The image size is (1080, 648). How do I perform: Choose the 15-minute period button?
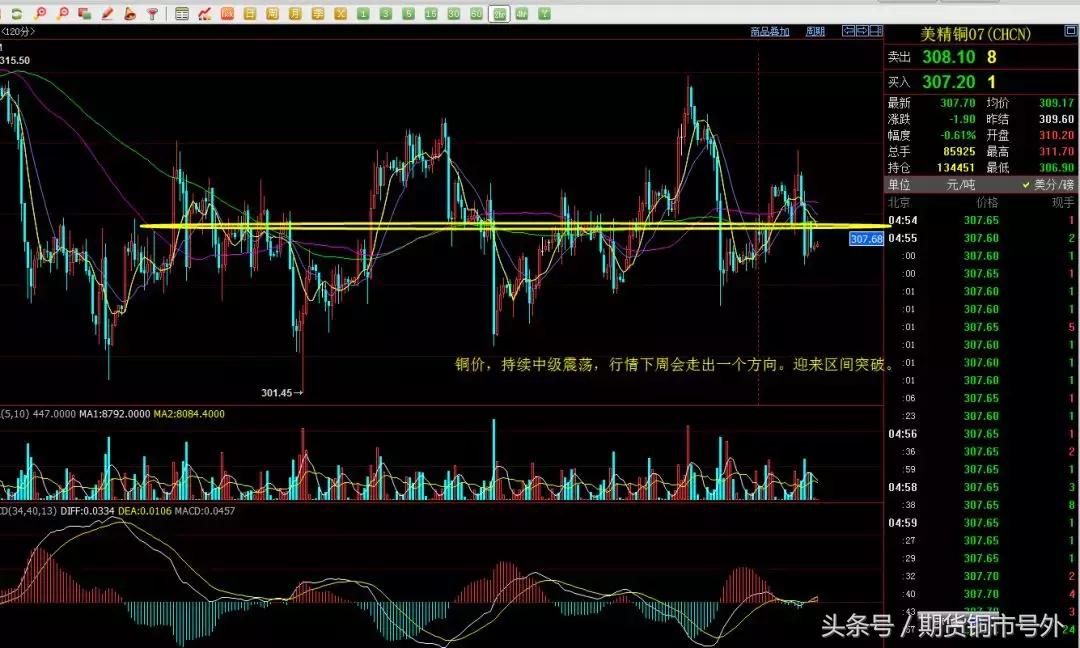[431, 14]
